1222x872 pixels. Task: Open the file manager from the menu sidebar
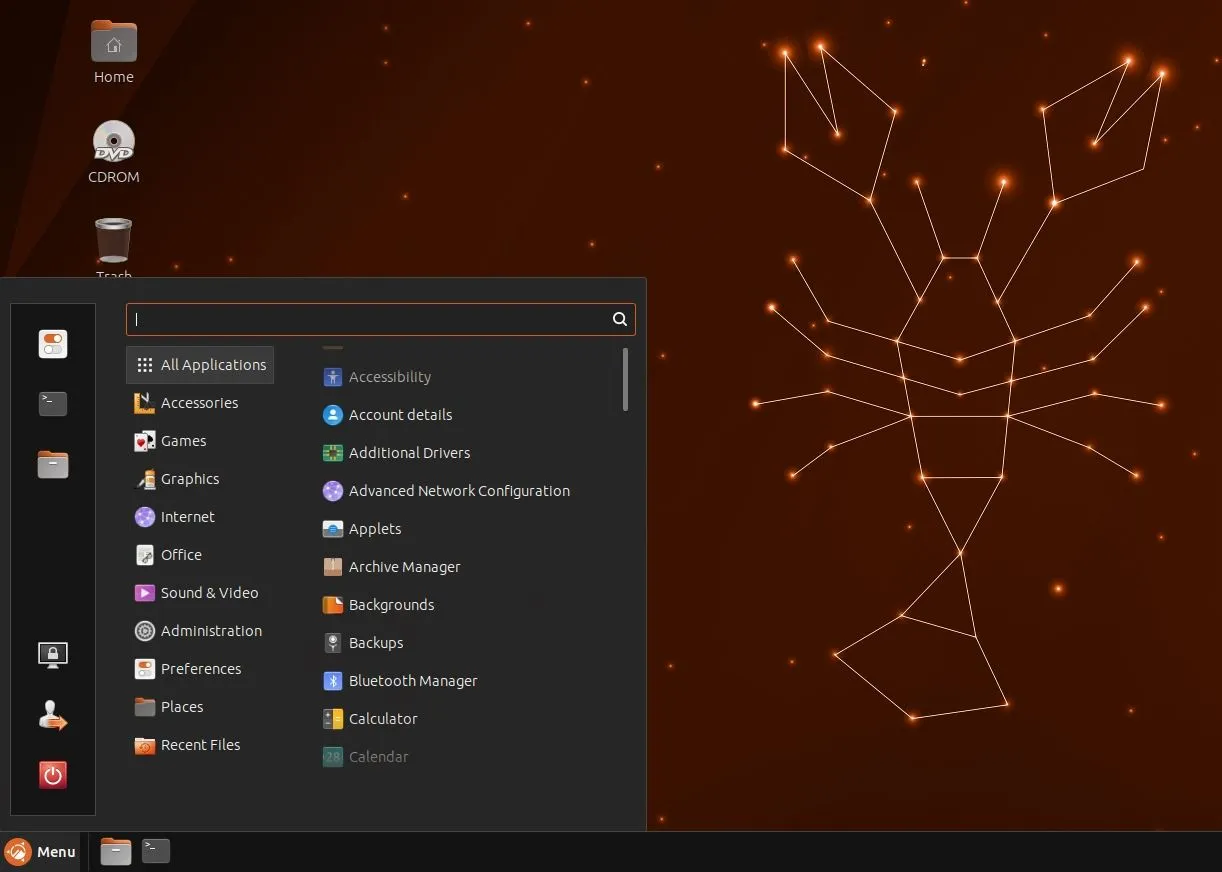click(52, 464)
